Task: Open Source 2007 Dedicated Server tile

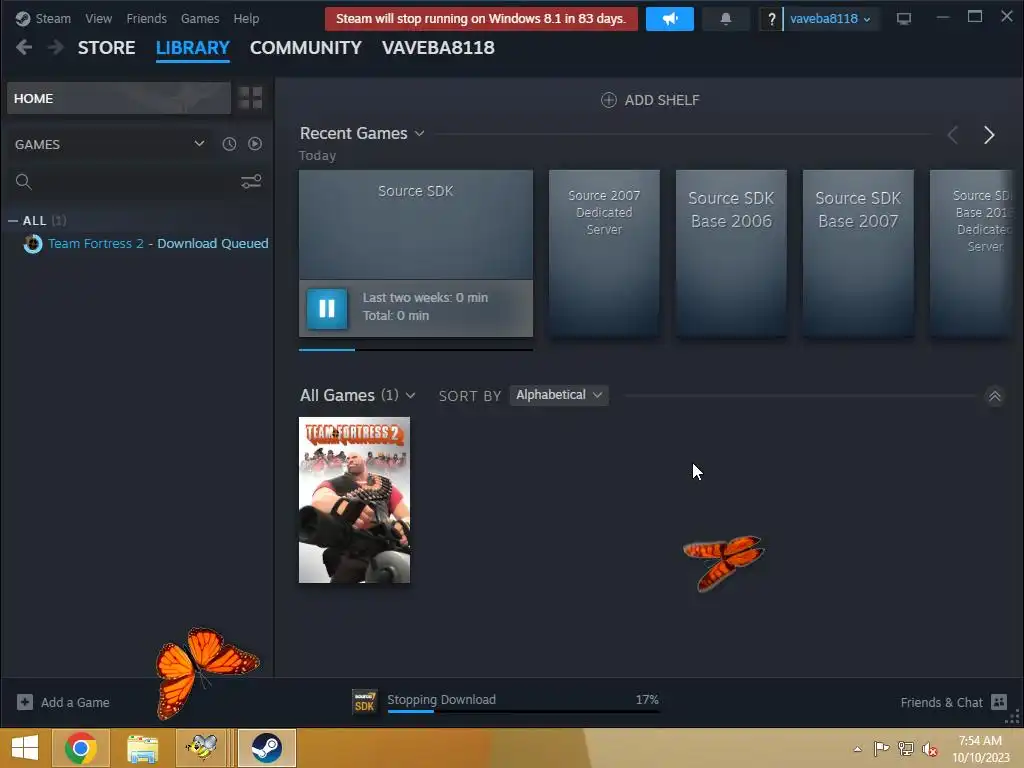Action: click(x=604, y=253)
